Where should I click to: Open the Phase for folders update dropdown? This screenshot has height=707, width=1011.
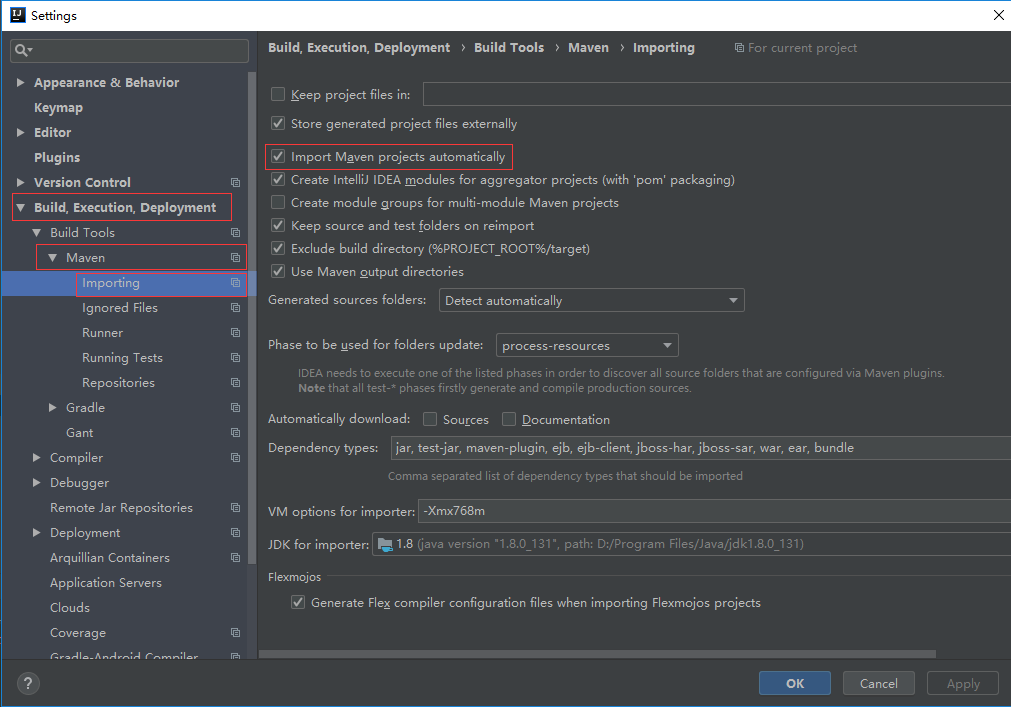[x=587, y=345]
